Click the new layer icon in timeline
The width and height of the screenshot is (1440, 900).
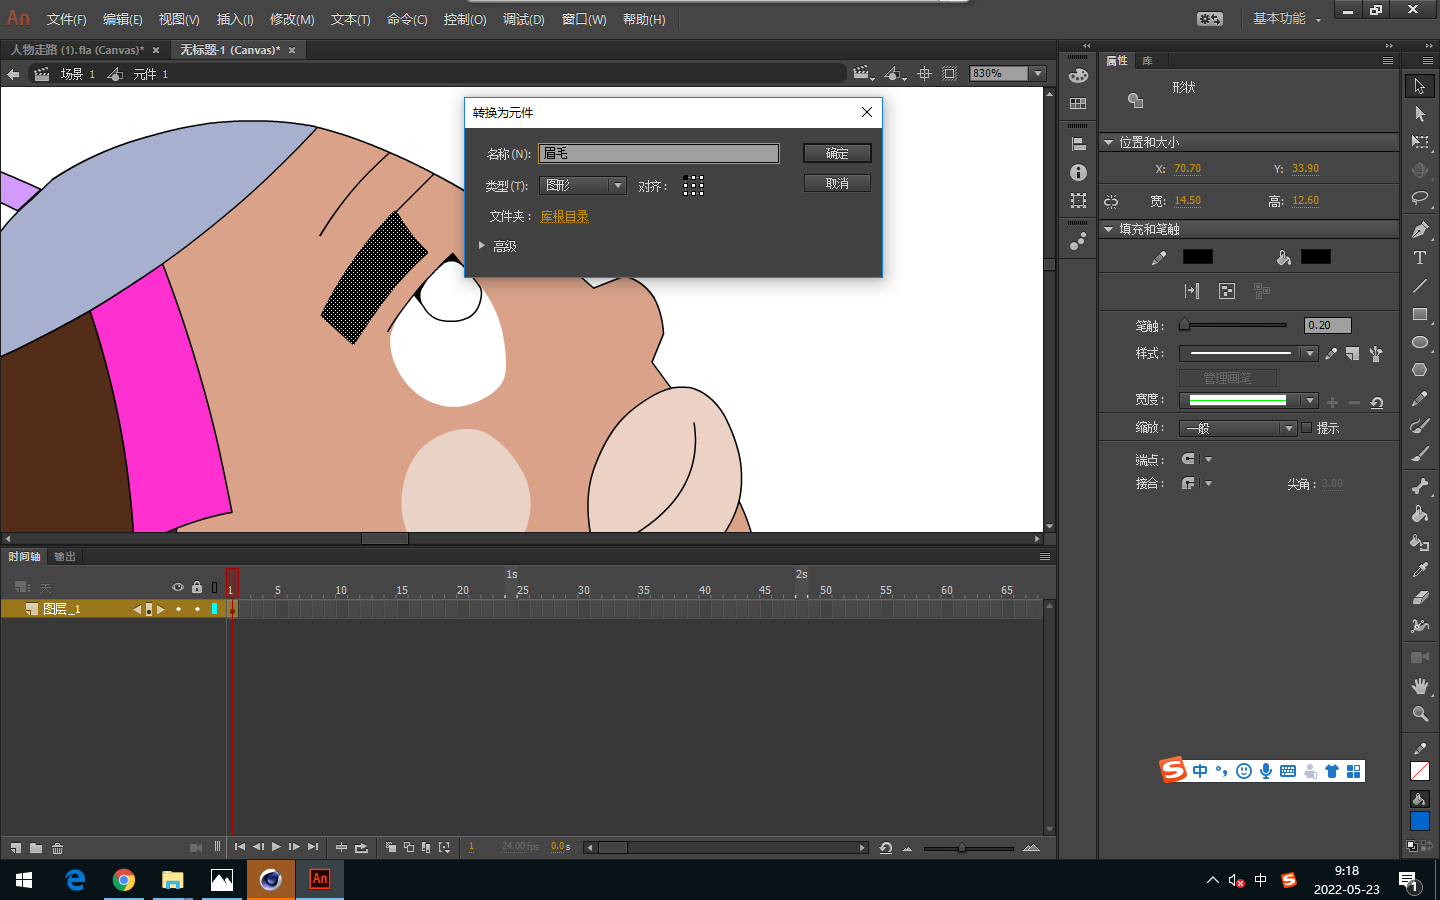pyautogui.click(x=16, y=848)
